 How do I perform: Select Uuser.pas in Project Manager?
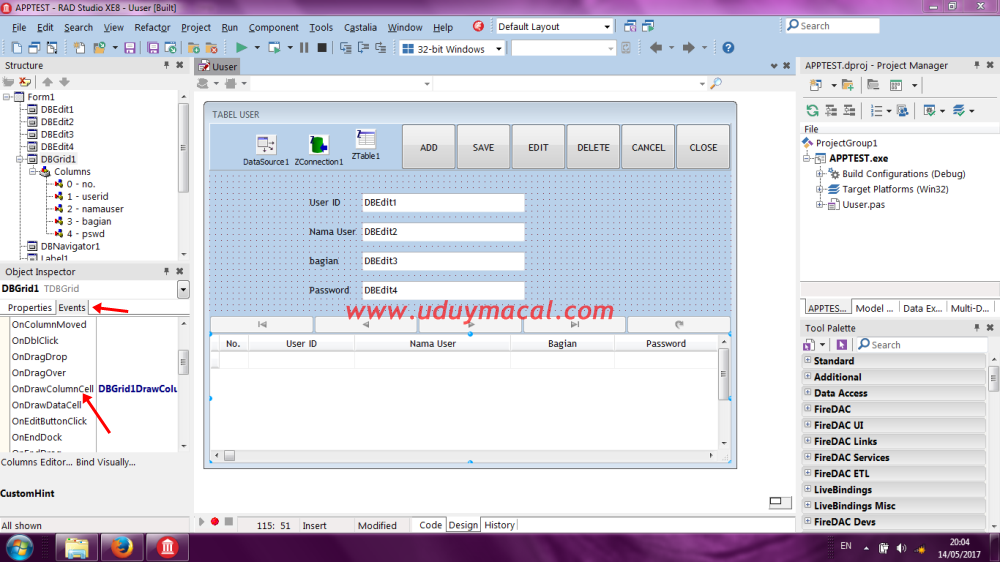click(864, 205)
